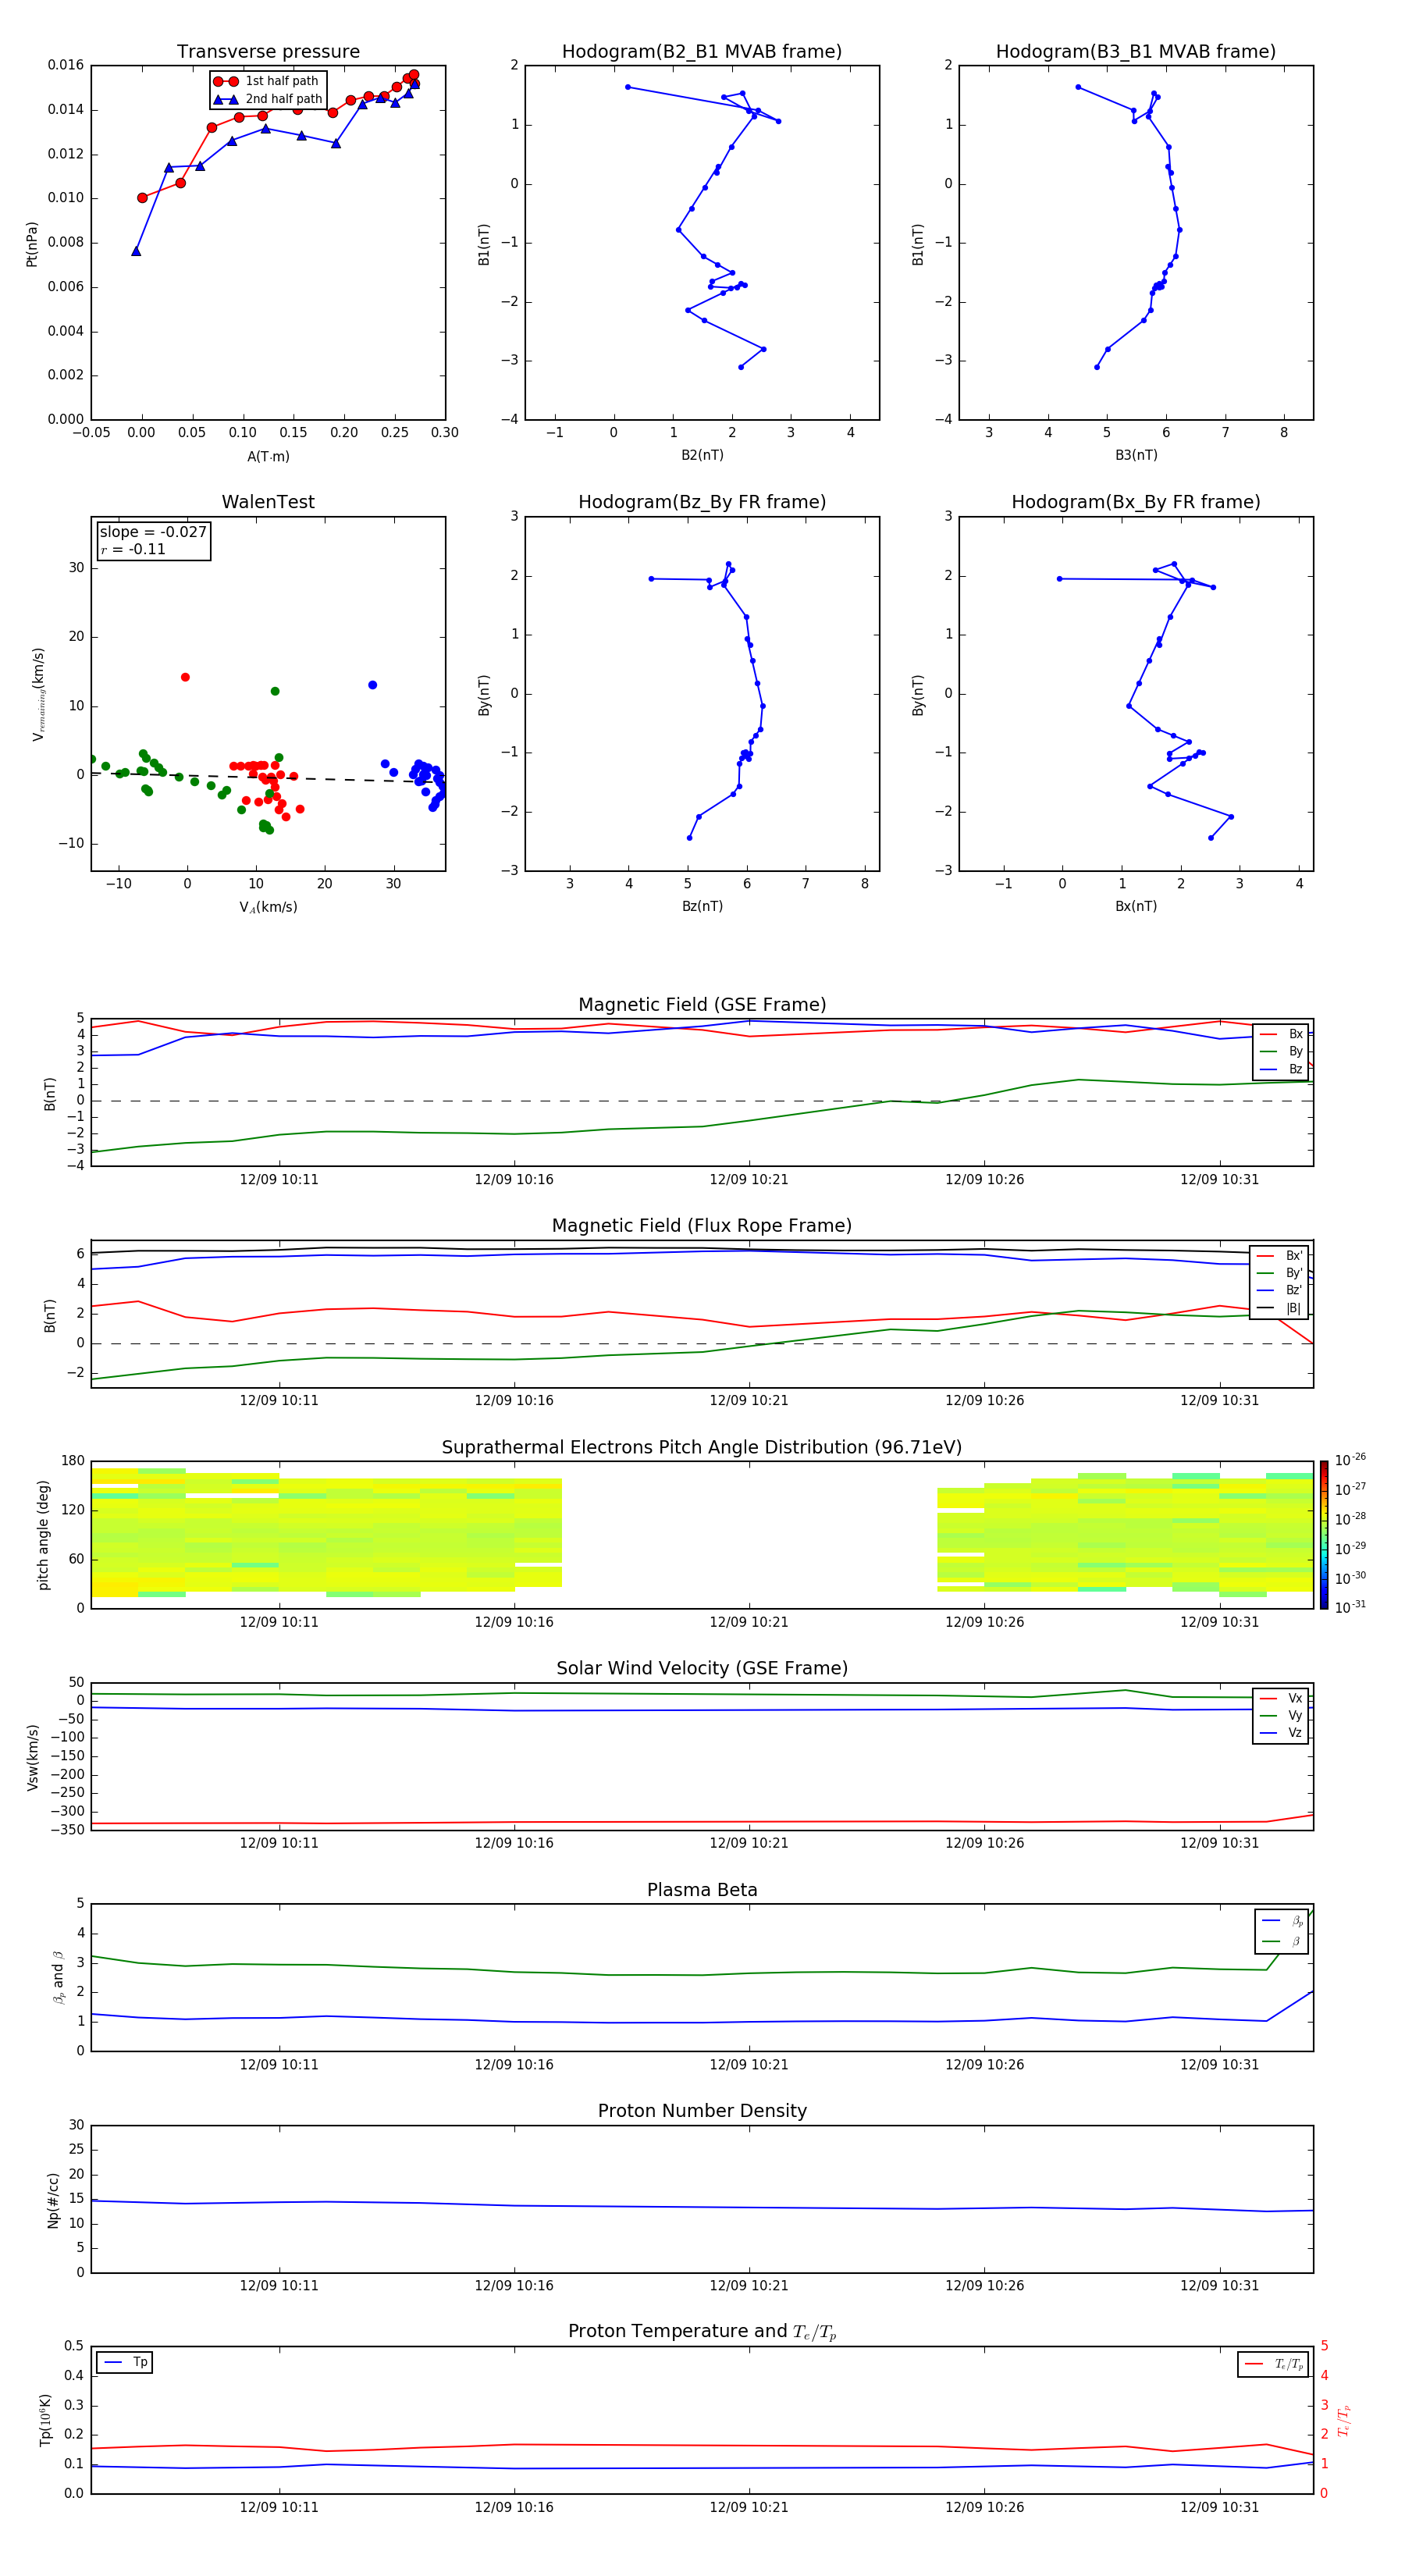Image resolution: width=1405 pixels, height=2576 pixels.
Task: Click the V_remaining(km/s) y-axis label
Action: coord(38,694)
